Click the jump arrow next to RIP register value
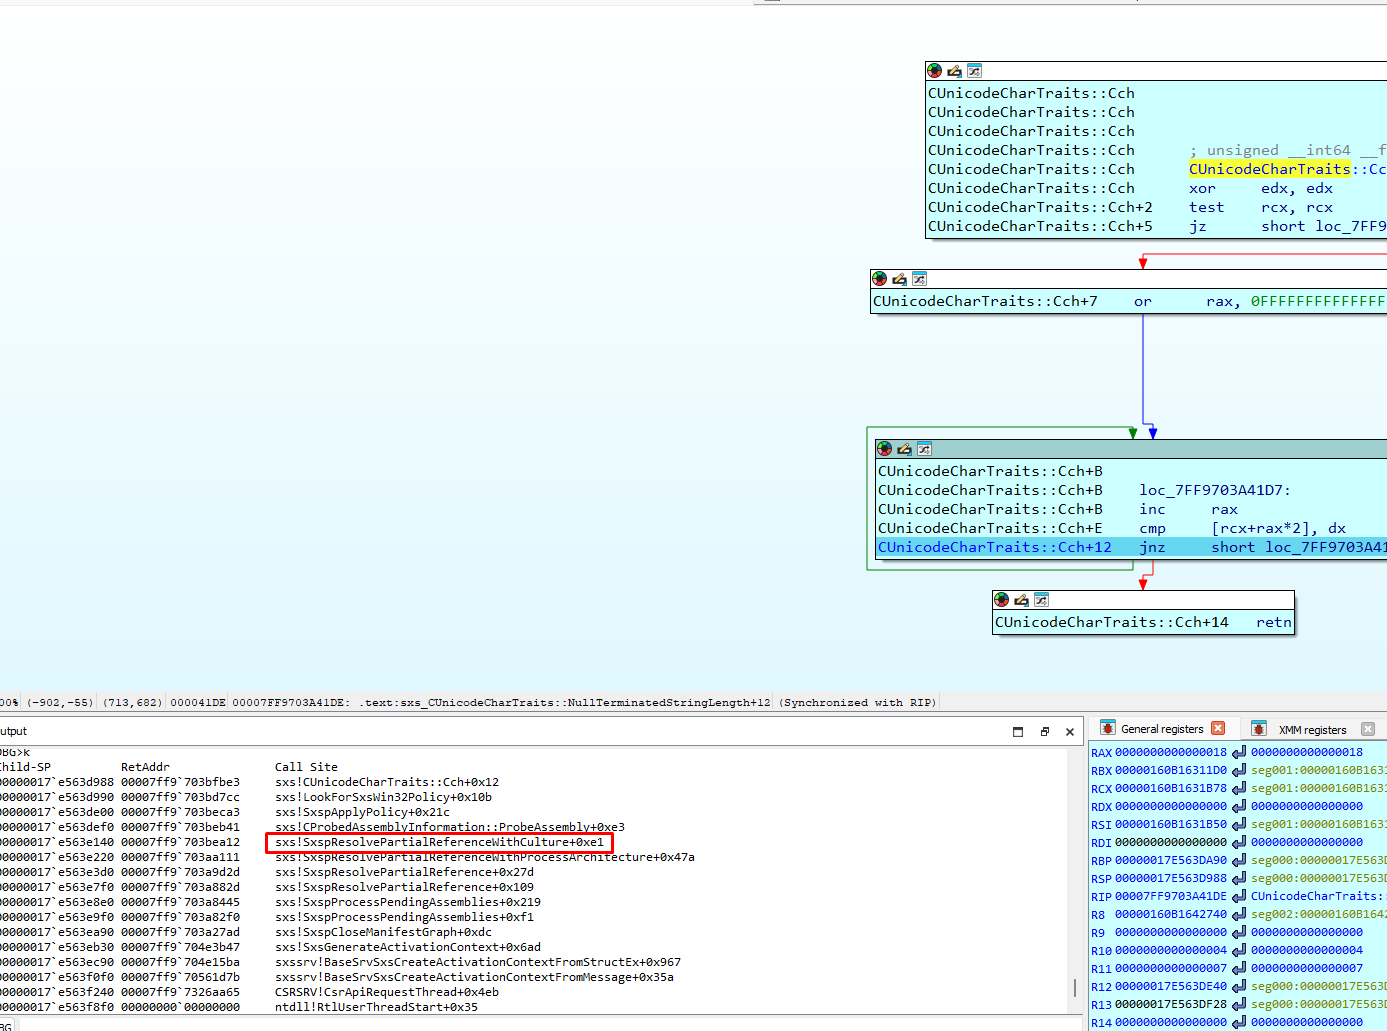 pos(1239,896)
